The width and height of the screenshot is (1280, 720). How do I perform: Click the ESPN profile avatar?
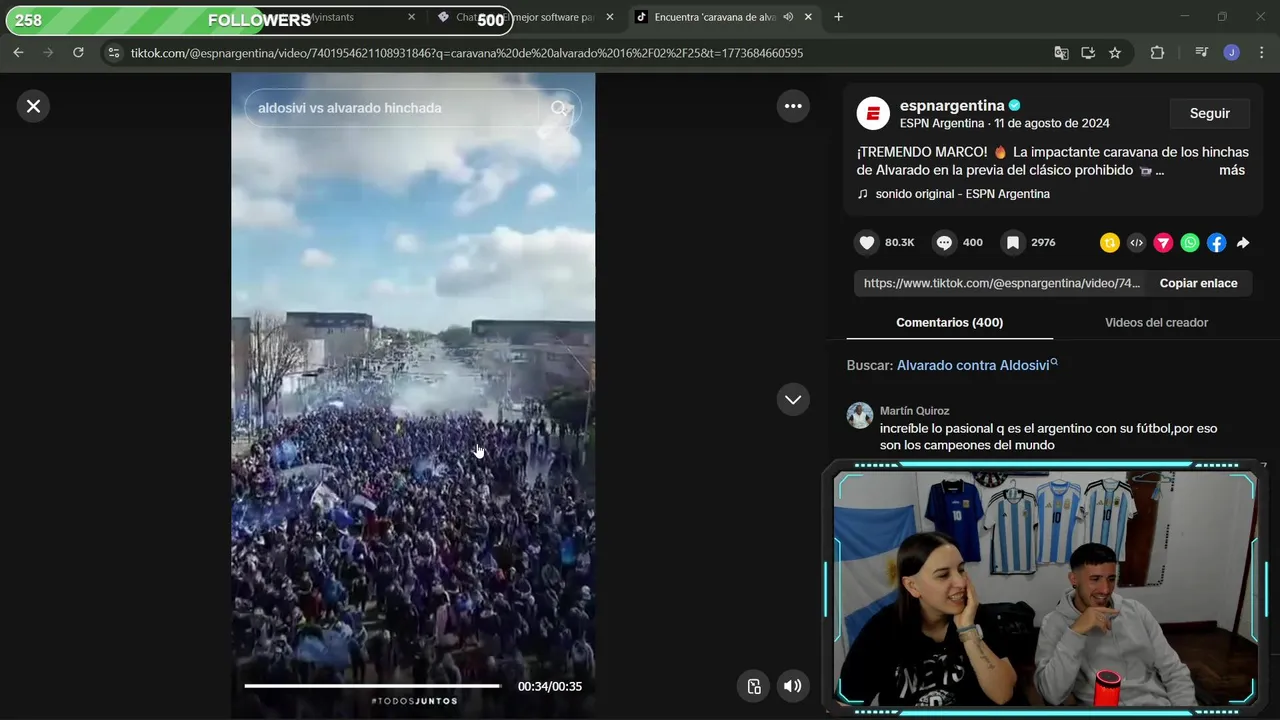[873, 113]
